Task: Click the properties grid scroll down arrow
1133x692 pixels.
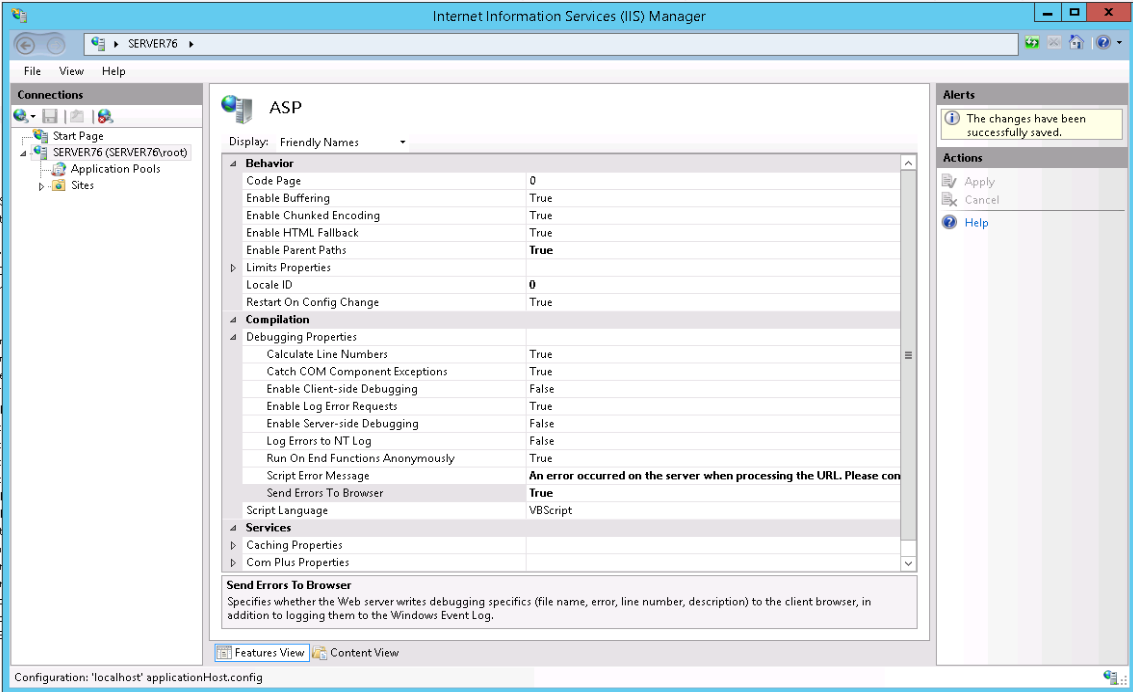Action: point(908,563)
